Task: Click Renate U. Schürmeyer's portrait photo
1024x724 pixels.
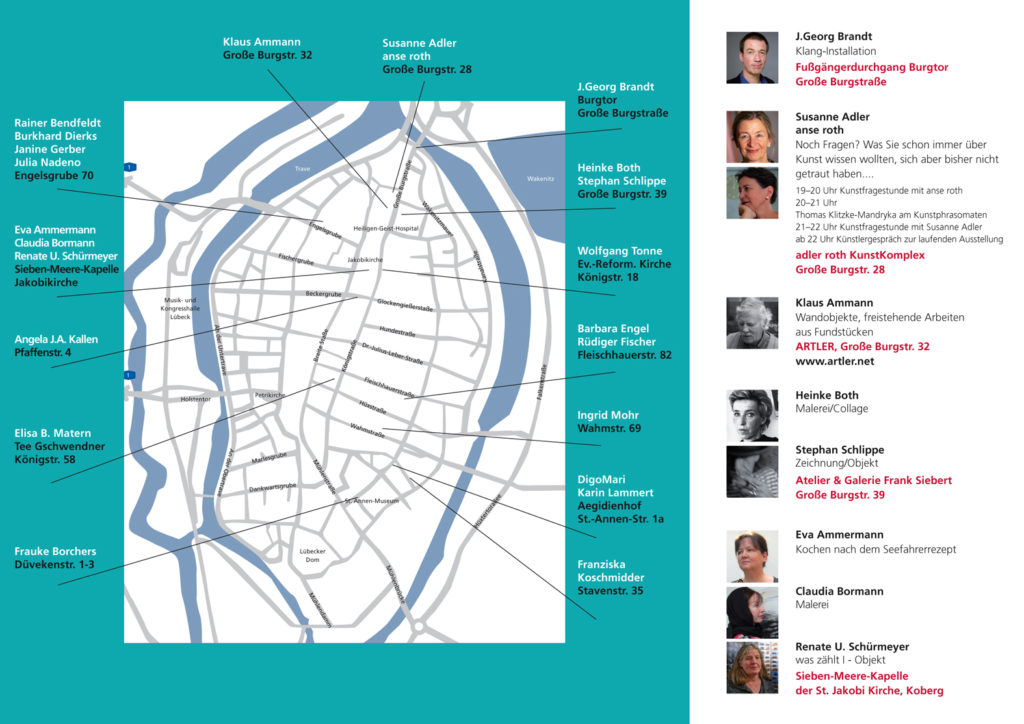Action: coord(752,667)
